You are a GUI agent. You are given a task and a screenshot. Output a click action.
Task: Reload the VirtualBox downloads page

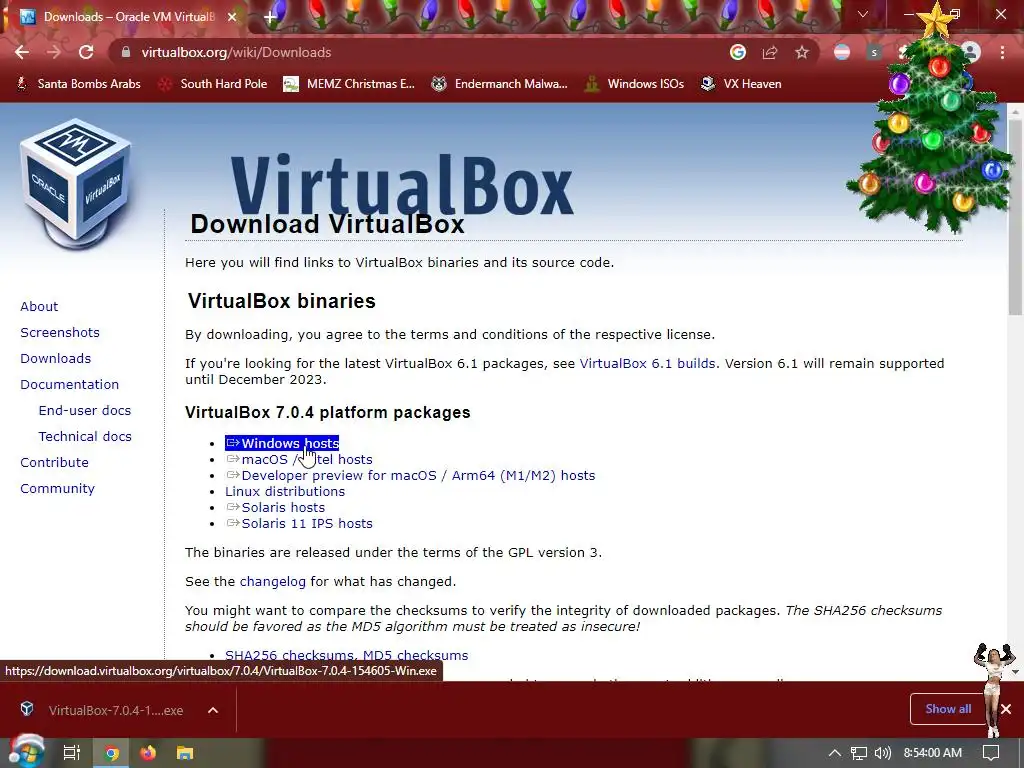click(86, 52)
